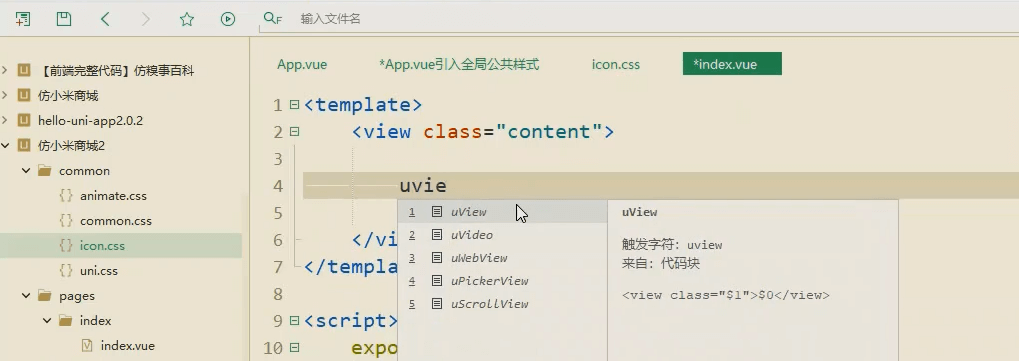Go back with the left arrow
This screenshot has height=361, width=1019.
pyautogui.click(x=105, y=19)
